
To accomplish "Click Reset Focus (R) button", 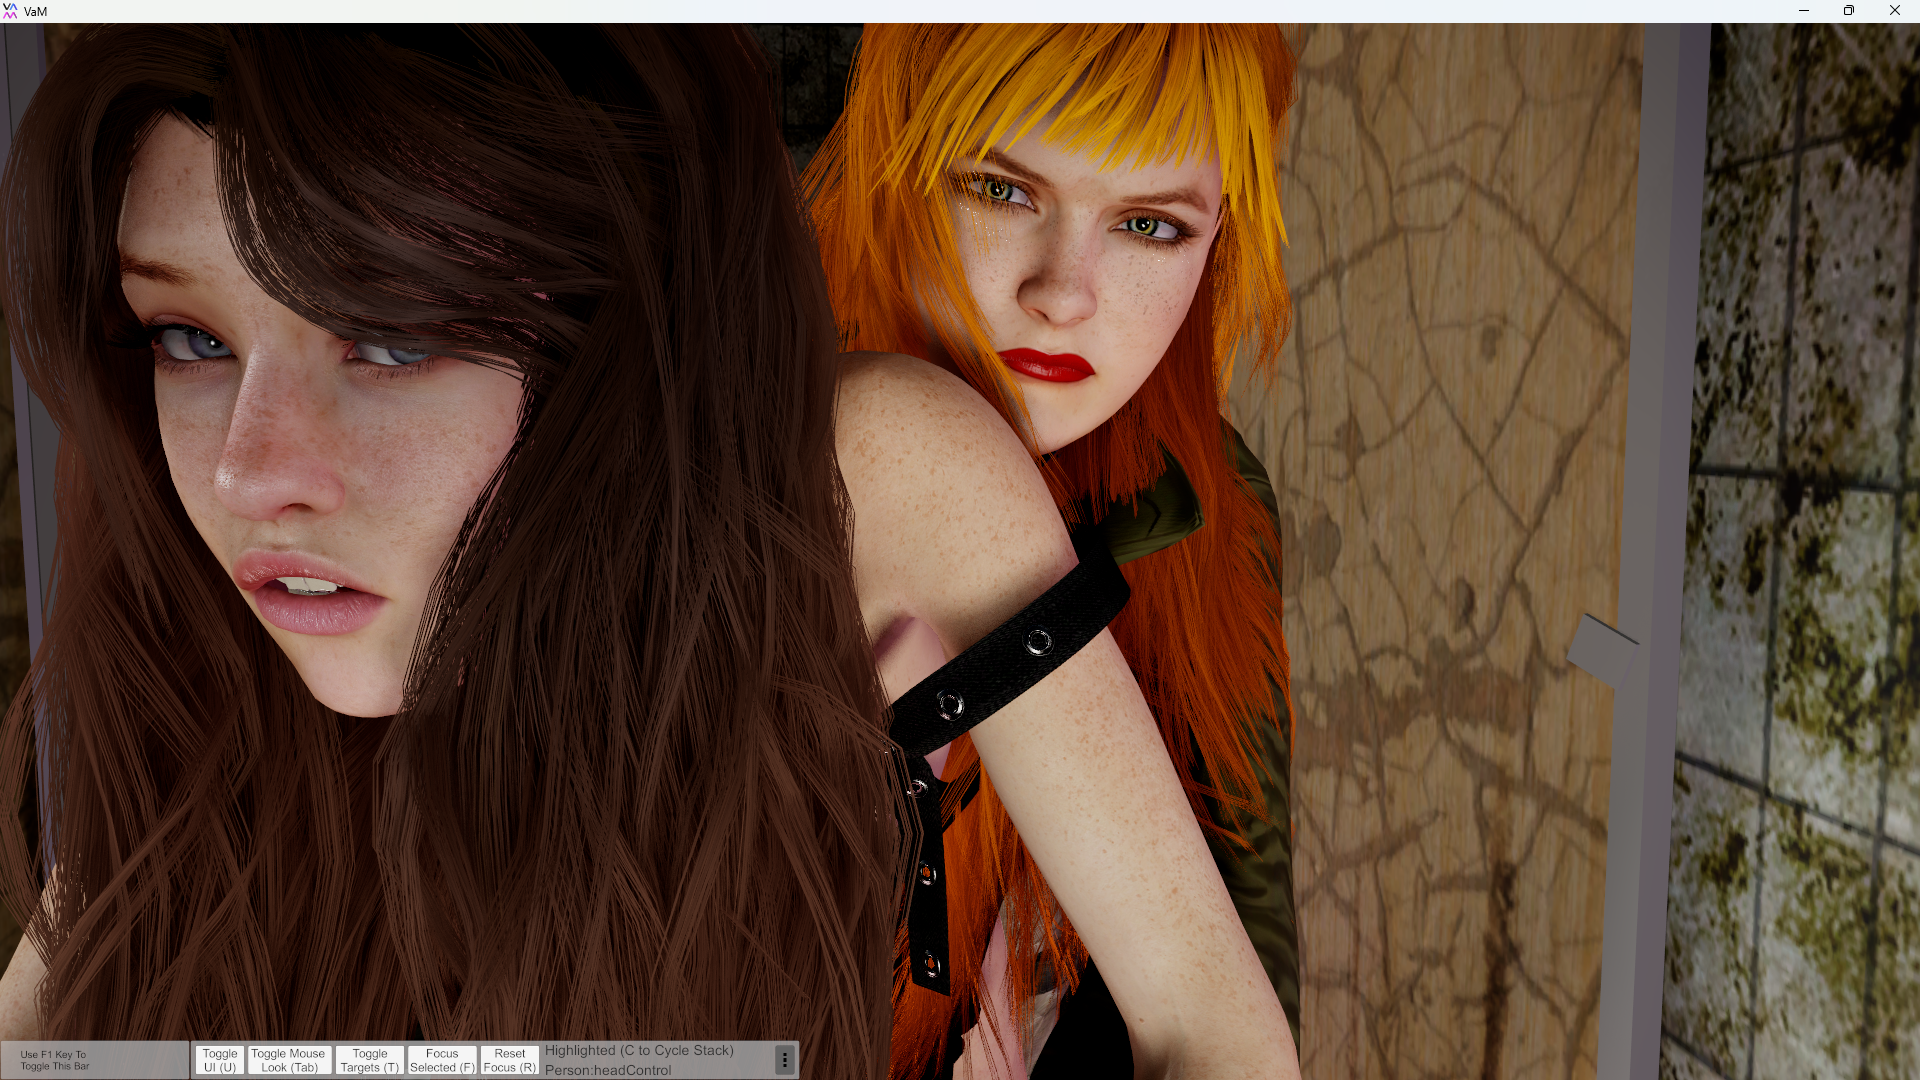I will coord(509,1060).
